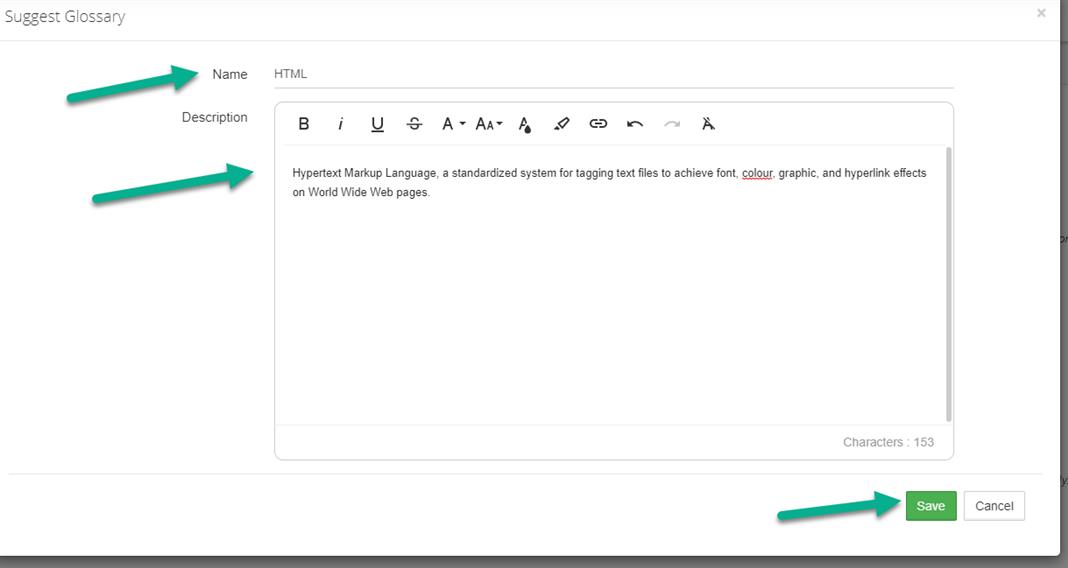This screenshot has width=1068, height=568.
Task: Expand the font size dropdown
Action: 489,124
